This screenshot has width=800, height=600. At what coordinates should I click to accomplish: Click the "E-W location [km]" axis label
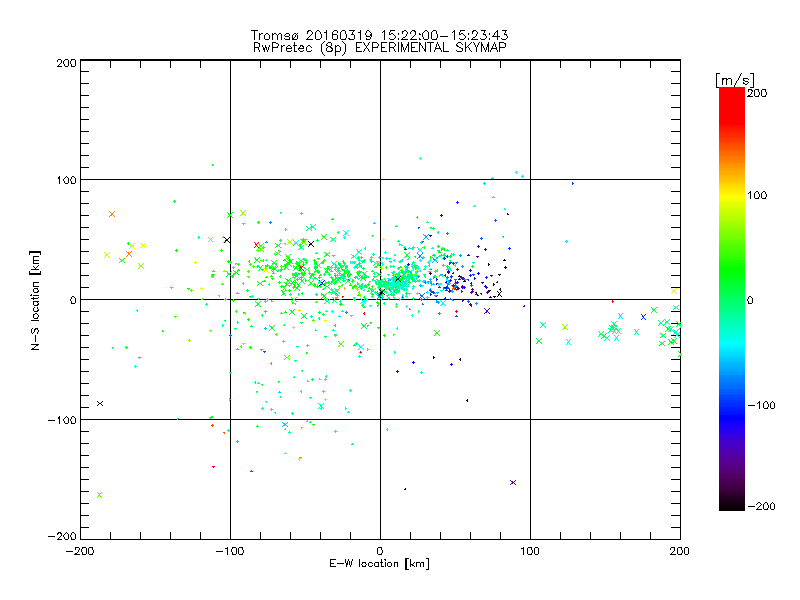tap(379, 563)
